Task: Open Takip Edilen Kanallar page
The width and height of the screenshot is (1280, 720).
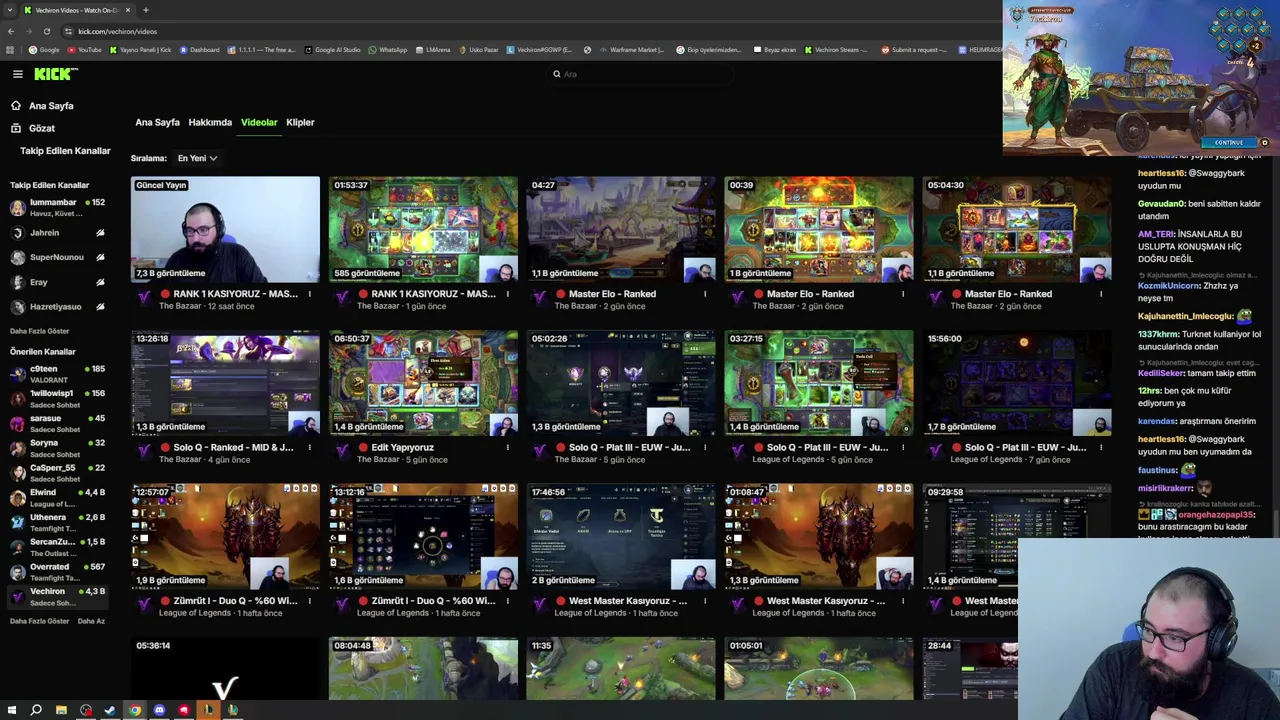Action: 65,151
